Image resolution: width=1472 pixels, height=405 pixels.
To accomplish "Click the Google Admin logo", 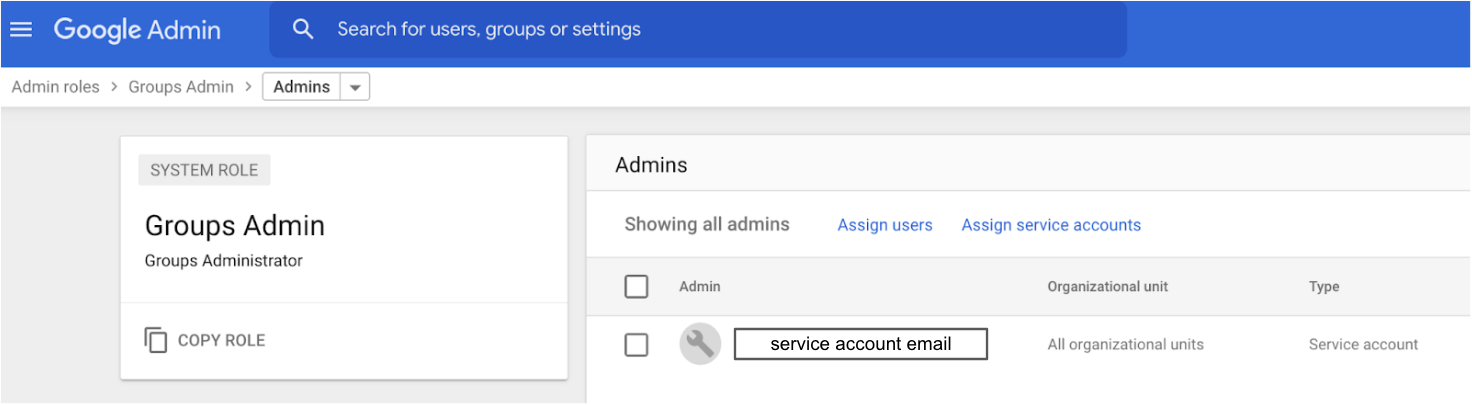I will point(137,30).
